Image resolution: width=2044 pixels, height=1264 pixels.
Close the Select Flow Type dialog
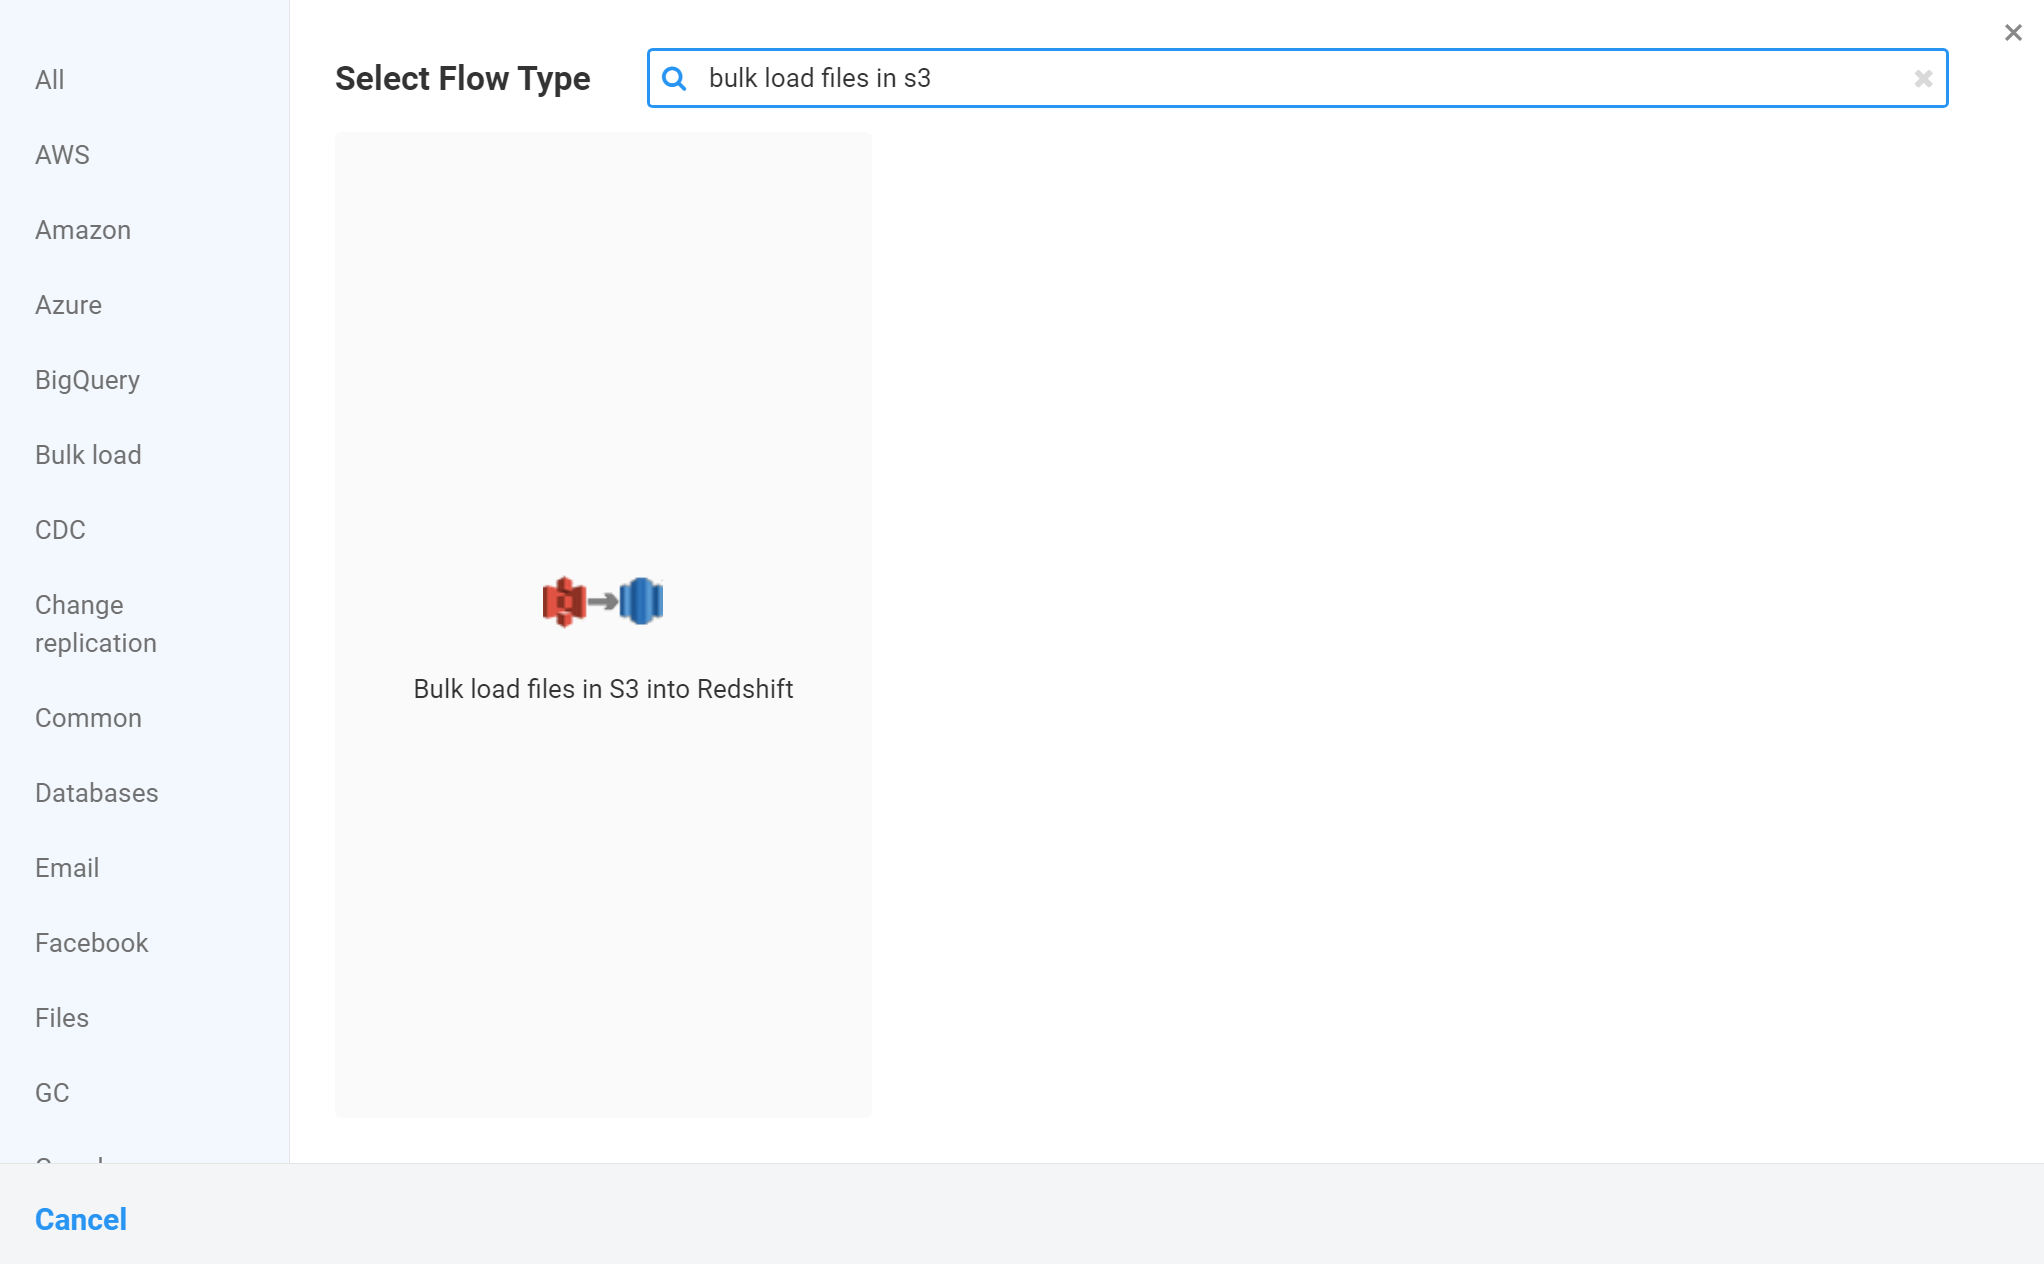pyautogui.click(x=2013, y=33)
